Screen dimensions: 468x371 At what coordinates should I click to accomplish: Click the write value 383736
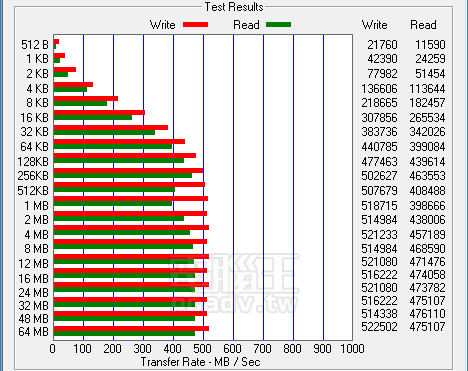click(380, 132)
